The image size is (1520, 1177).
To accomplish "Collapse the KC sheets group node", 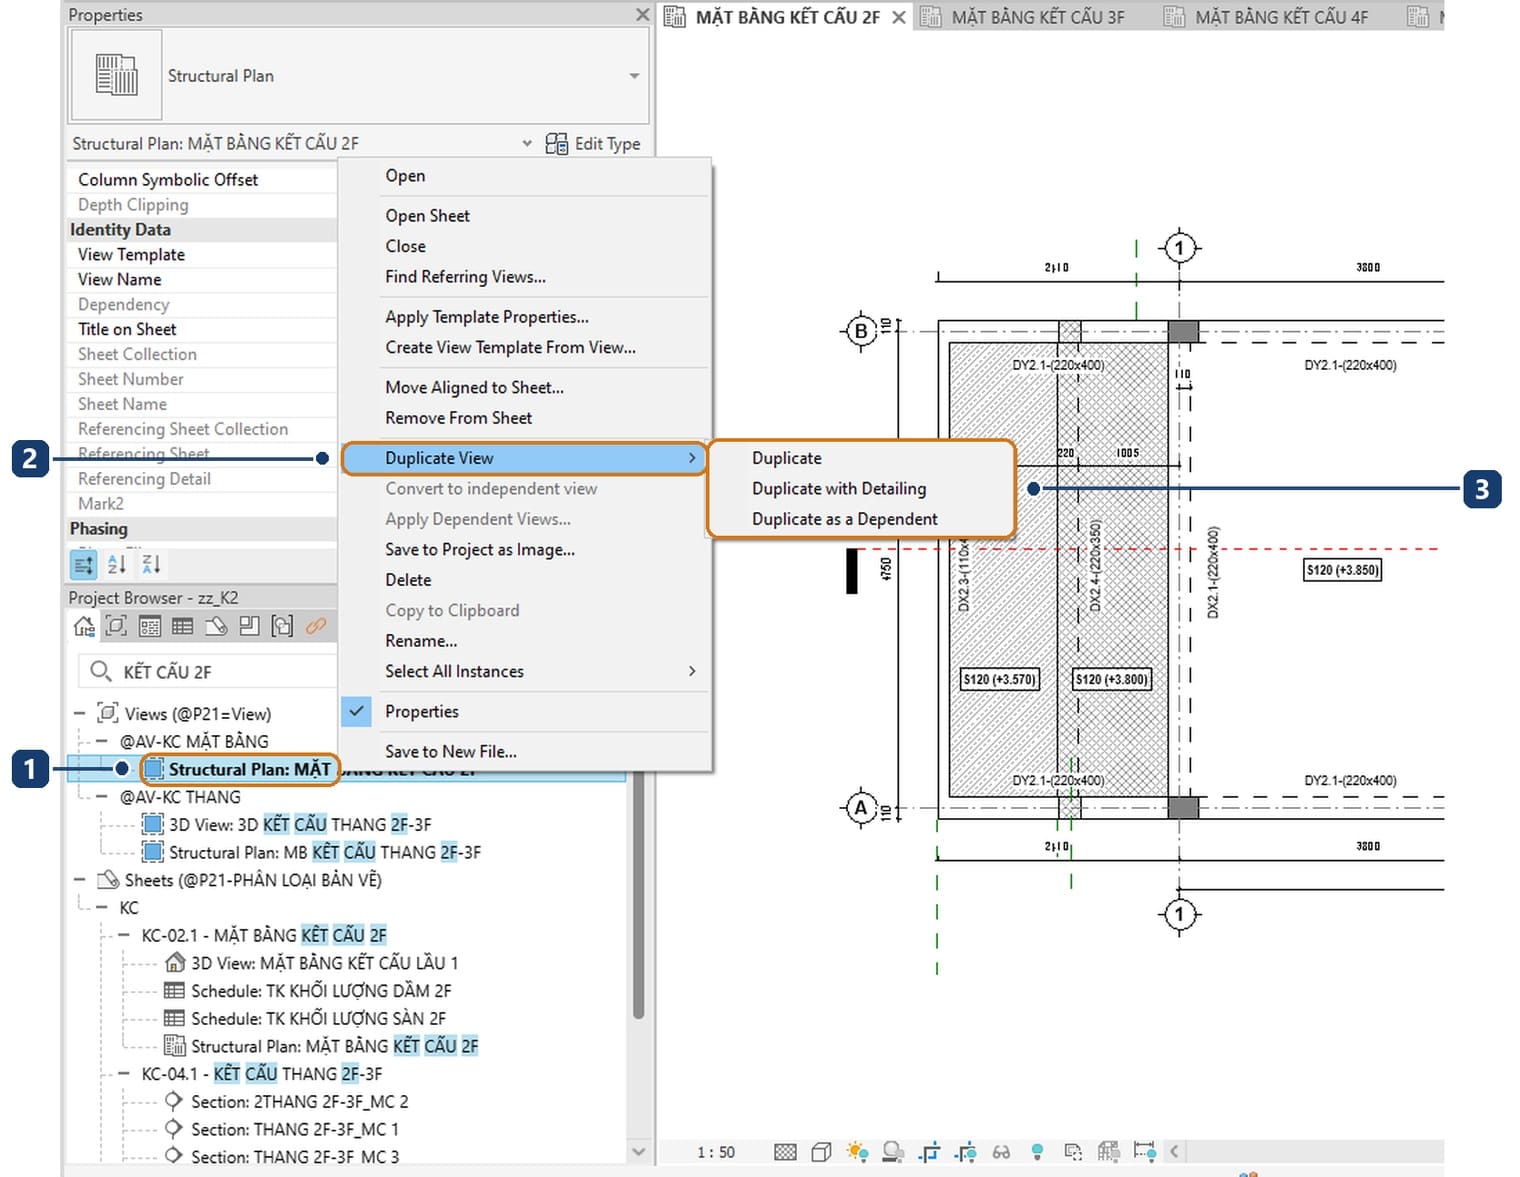I will tap(101, 908).
